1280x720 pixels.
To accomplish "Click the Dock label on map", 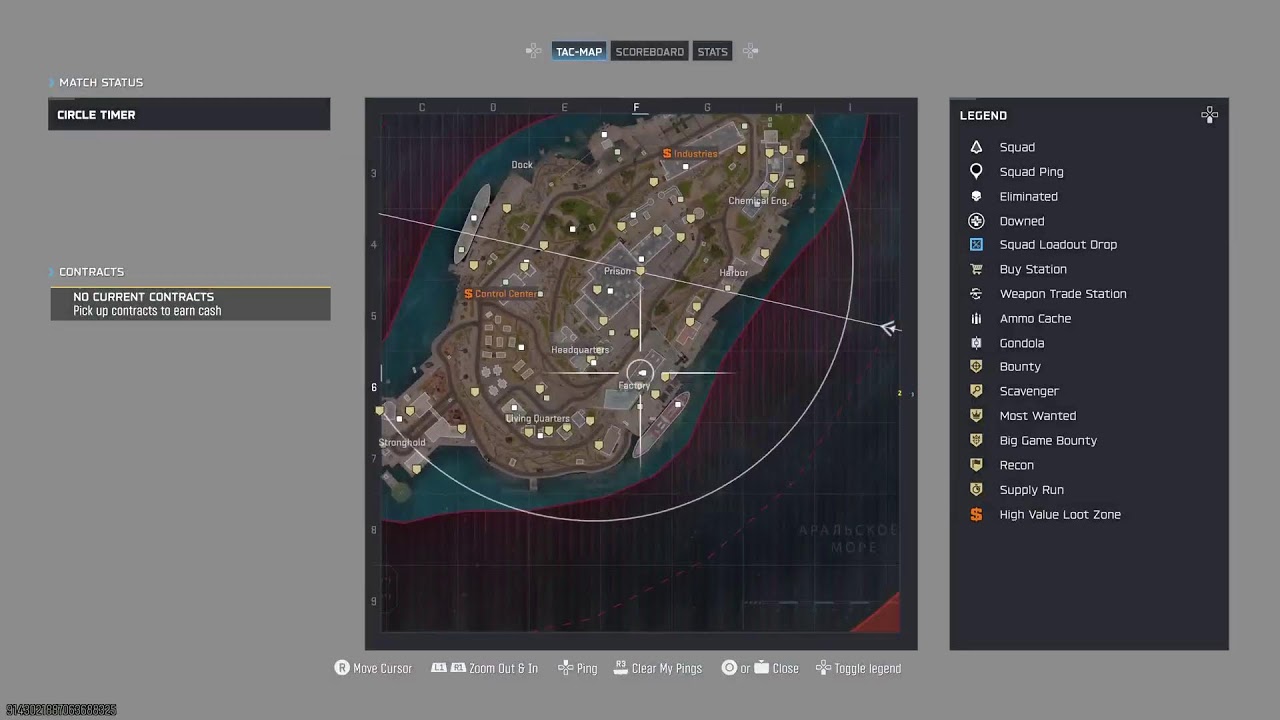I will point(522,165).
